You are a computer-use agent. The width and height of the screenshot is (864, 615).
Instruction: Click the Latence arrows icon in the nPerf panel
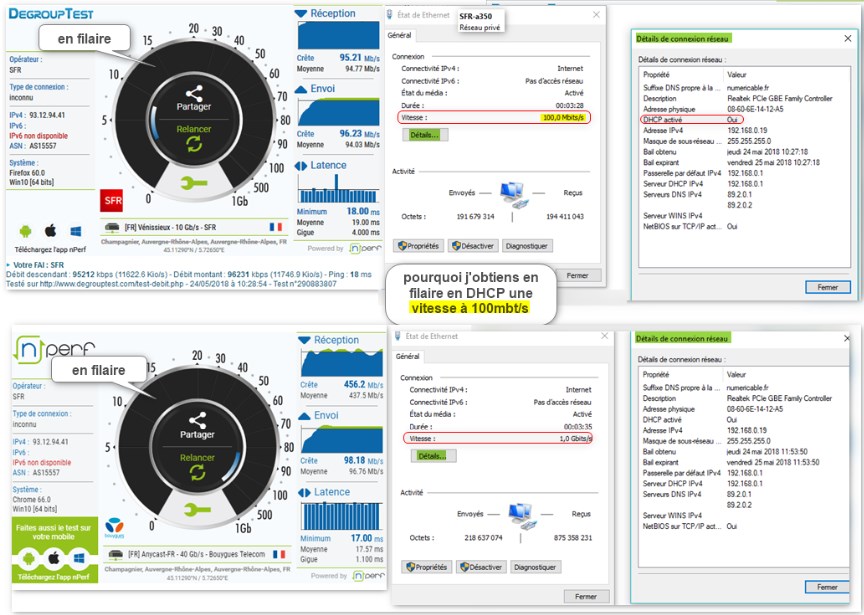304,492
